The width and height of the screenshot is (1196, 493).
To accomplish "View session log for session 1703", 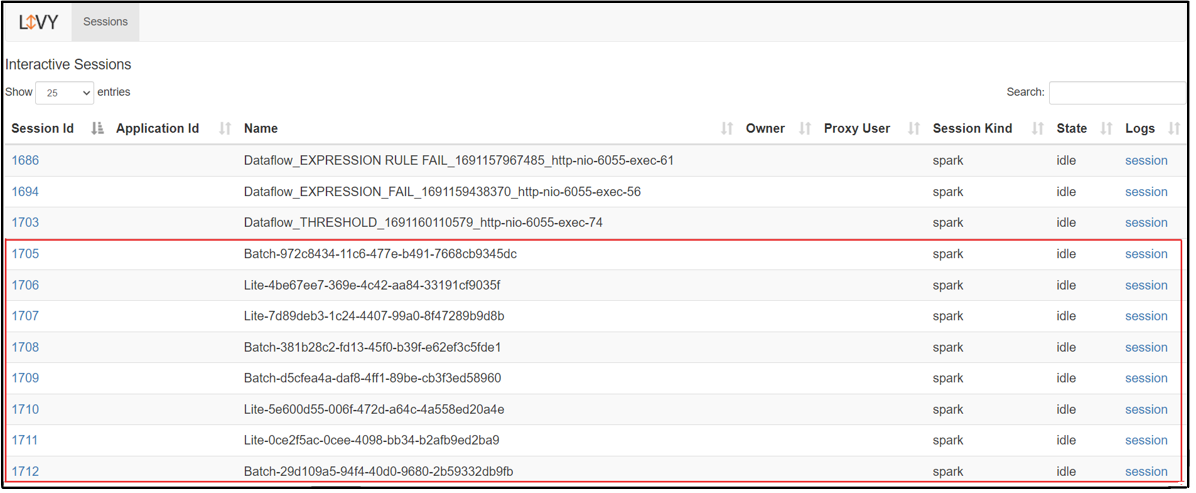I will [x=1146, y=222].
